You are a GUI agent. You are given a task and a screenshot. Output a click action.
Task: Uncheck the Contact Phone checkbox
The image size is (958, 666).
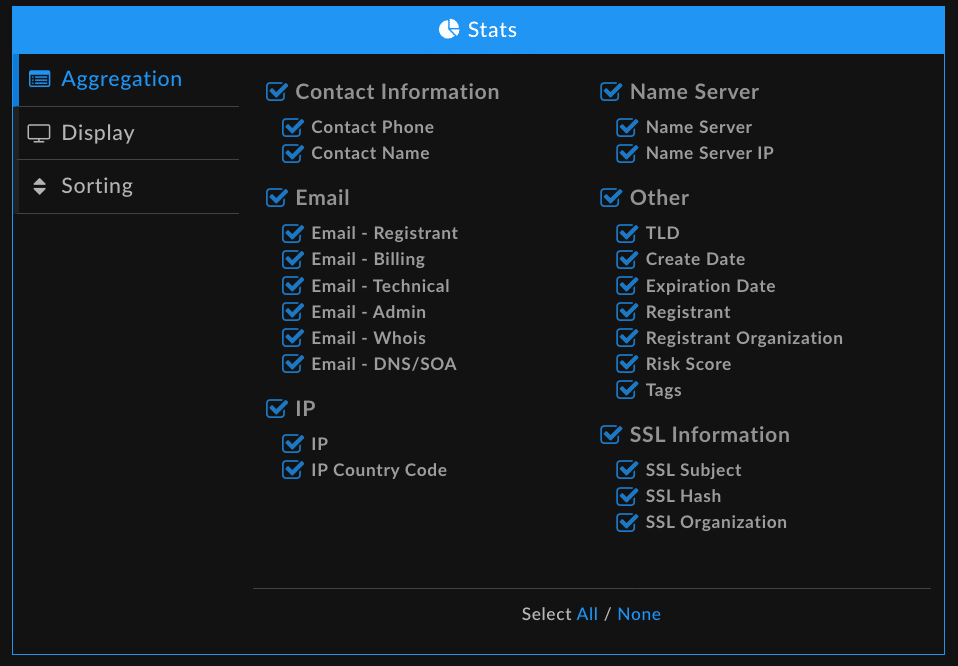point(293,127)
